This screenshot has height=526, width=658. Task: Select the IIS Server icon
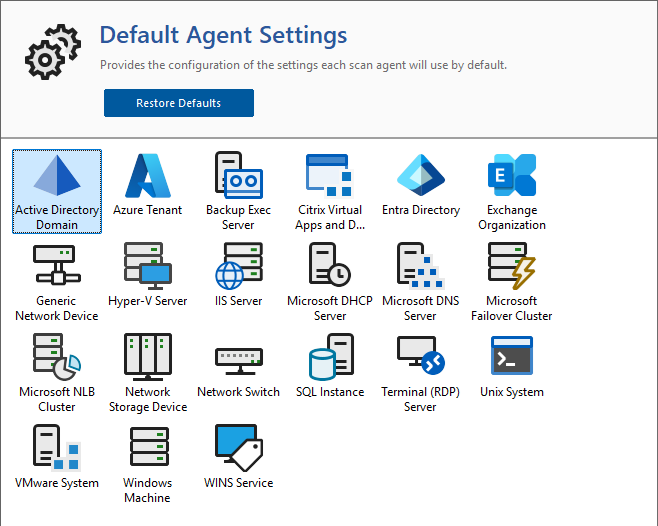pos(238,268)
